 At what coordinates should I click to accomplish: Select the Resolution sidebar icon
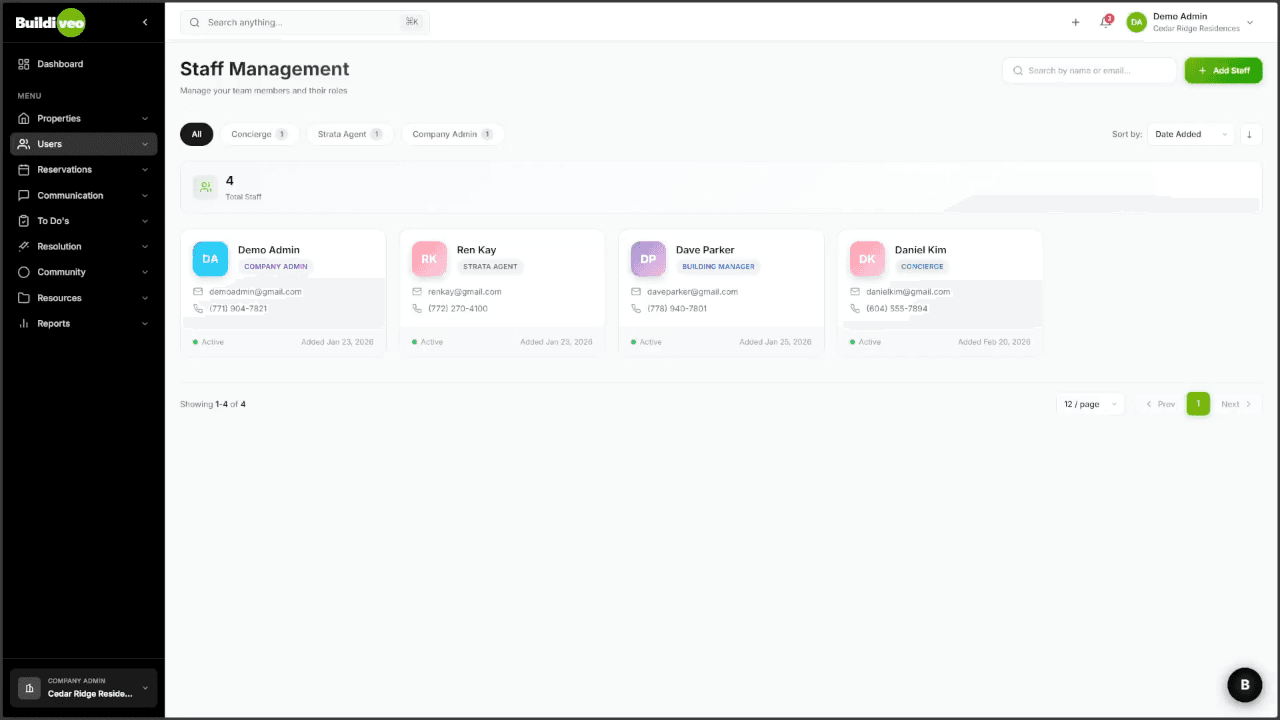[23, 246]
